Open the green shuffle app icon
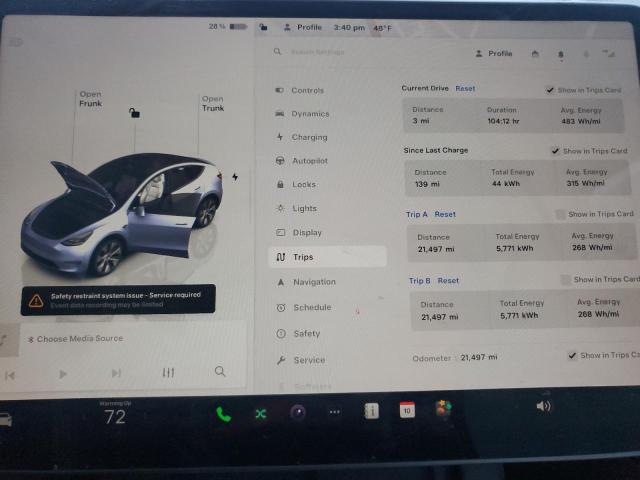 point(261,414)
